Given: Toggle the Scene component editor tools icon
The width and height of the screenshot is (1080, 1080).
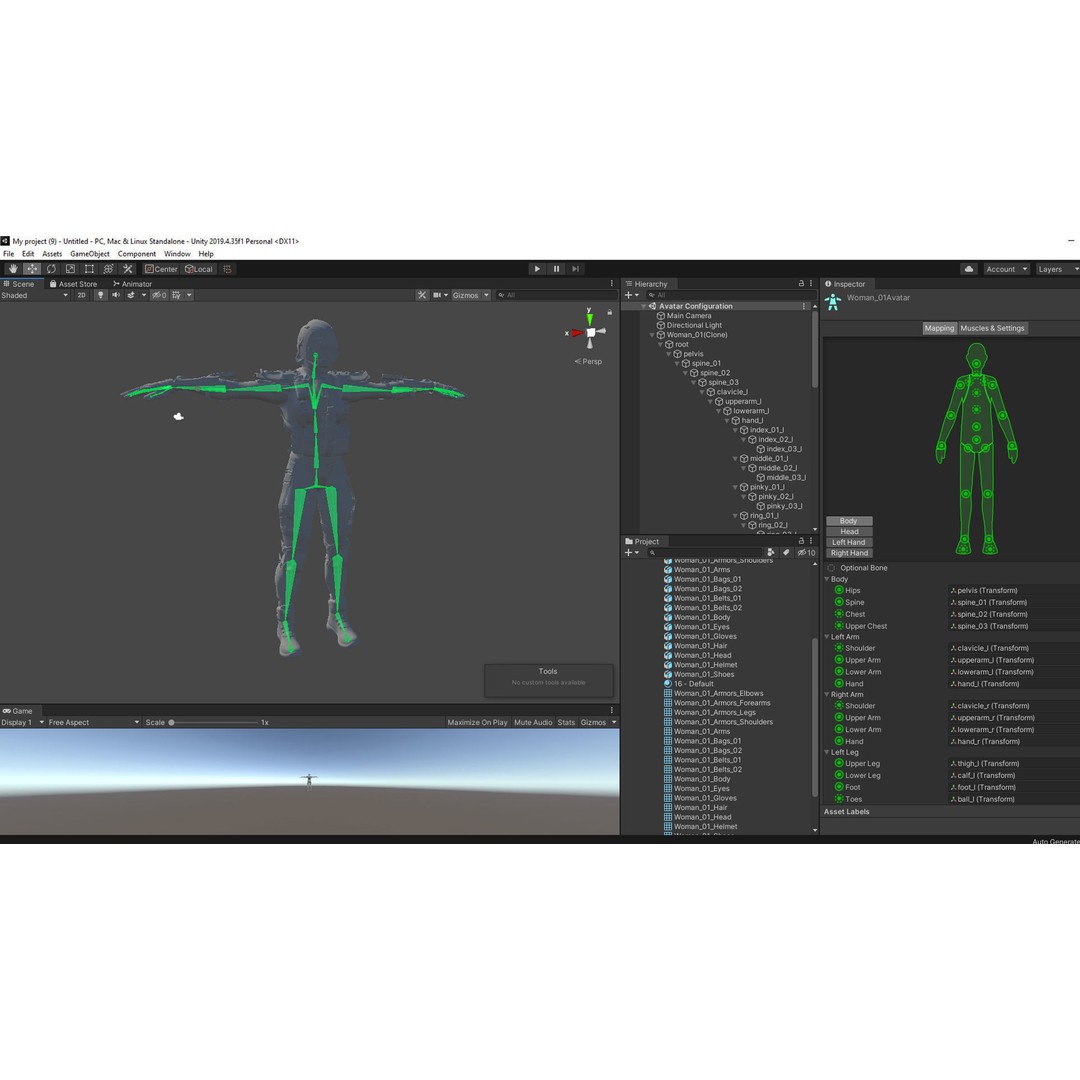Looking at the screenshot, I should 422,295.
